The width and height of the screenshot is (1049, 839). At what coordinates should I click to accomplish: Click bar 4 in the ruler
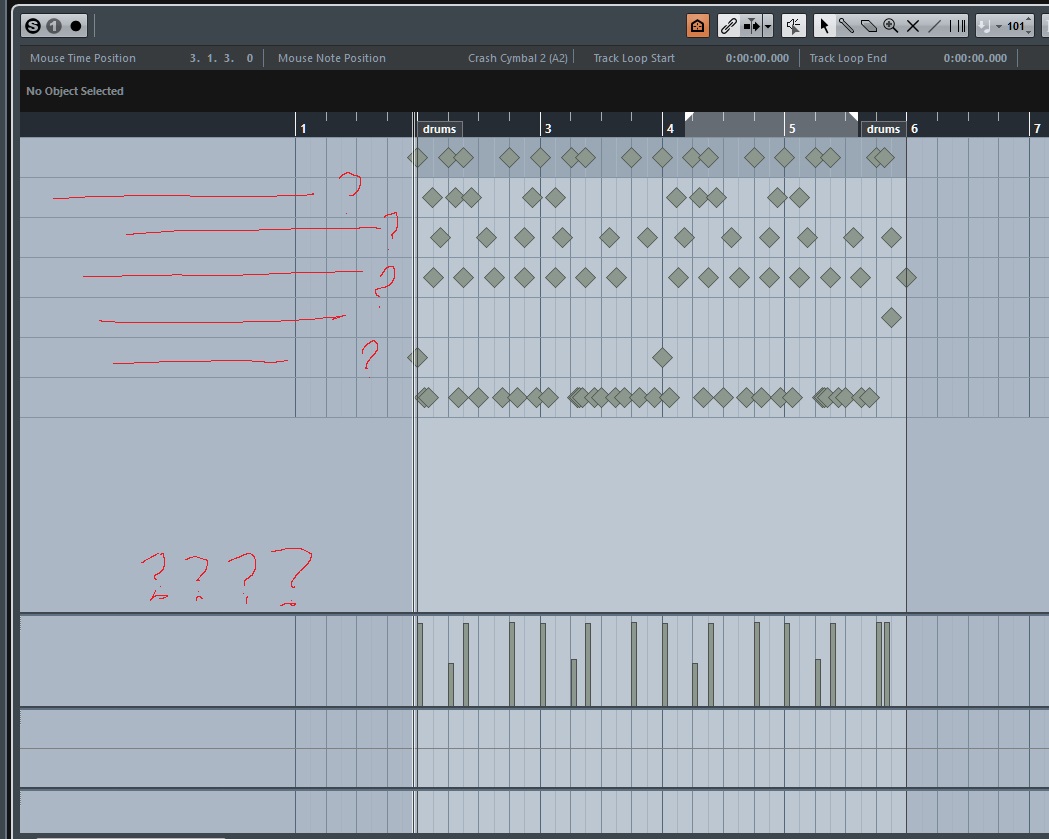coord(670,128)
